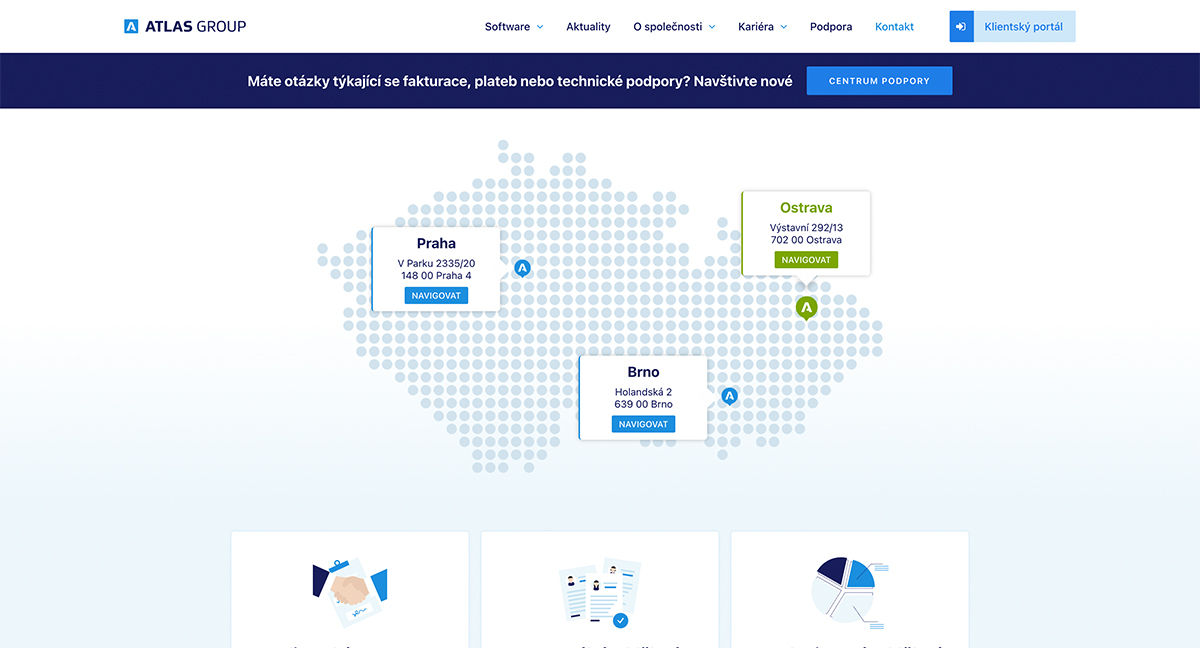
Task: Open the Aktuality menu item
Action: click(588, 27)
